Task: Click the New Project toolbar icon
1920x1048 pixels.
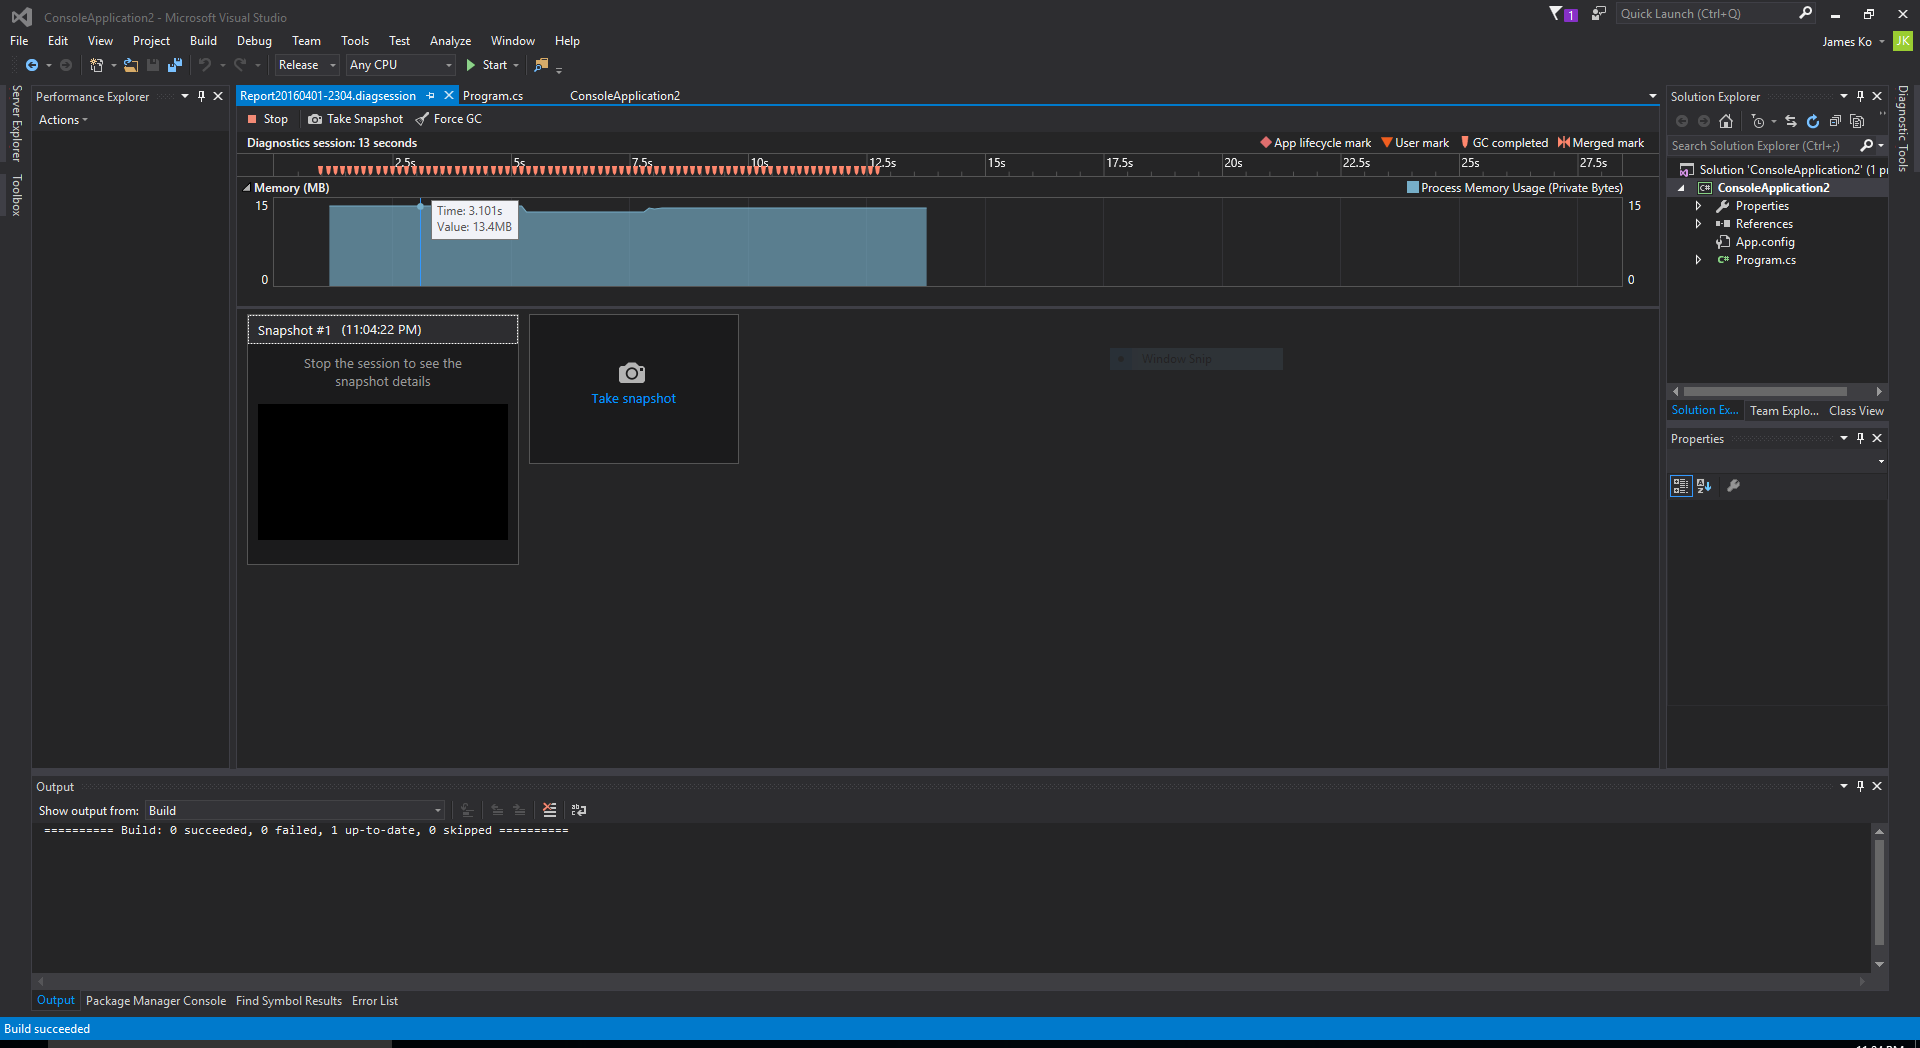Action: point(95,65)
